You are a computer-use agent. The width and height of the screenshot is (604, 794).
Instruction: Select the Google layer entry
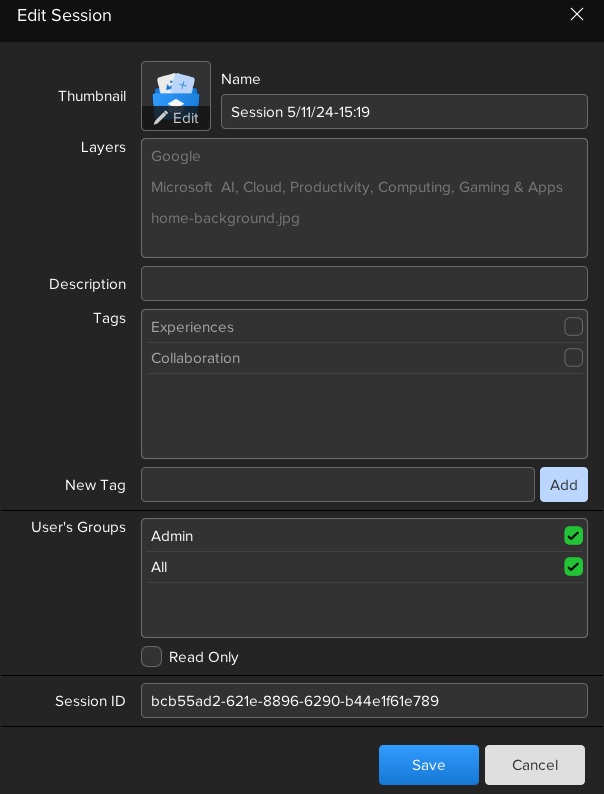click(x=176, y=157)
